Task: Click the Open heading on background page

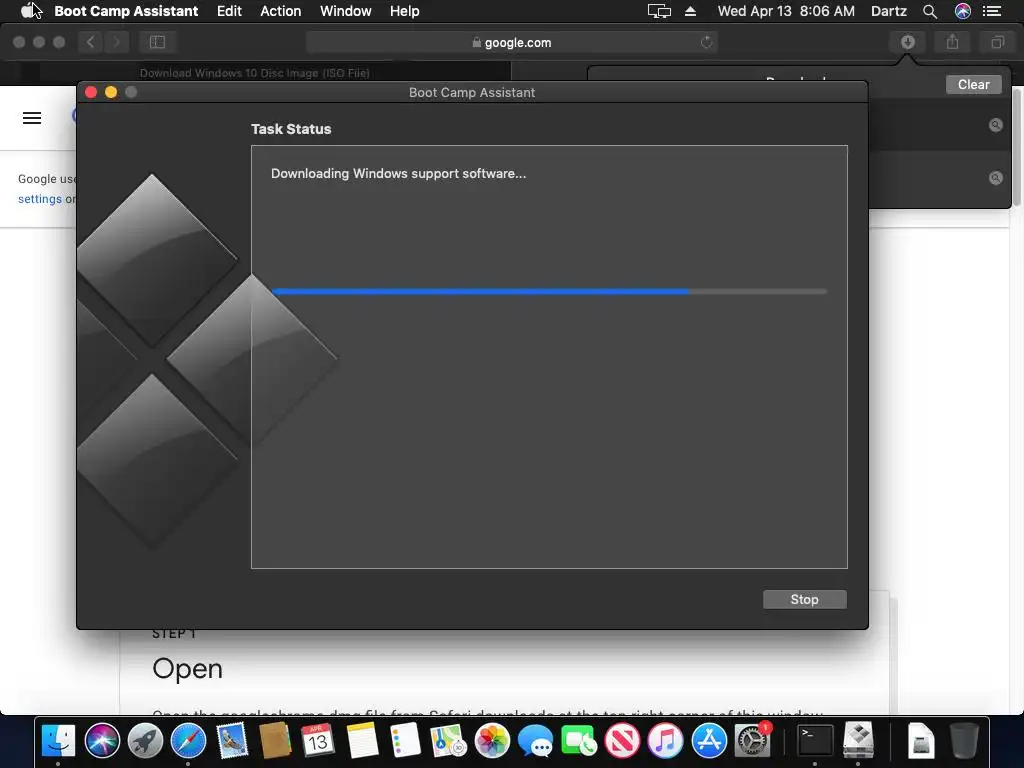Action: tap(187, 669)
